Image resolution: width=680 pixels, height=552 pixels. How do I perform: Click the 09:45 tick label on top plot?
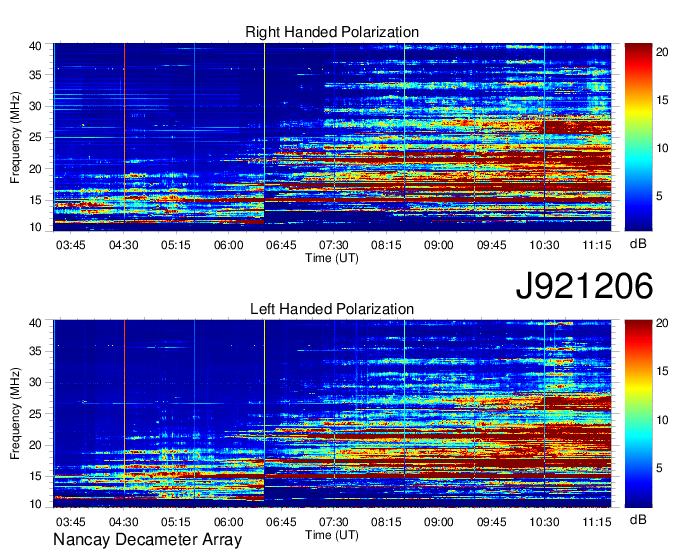tap(492, 245)
